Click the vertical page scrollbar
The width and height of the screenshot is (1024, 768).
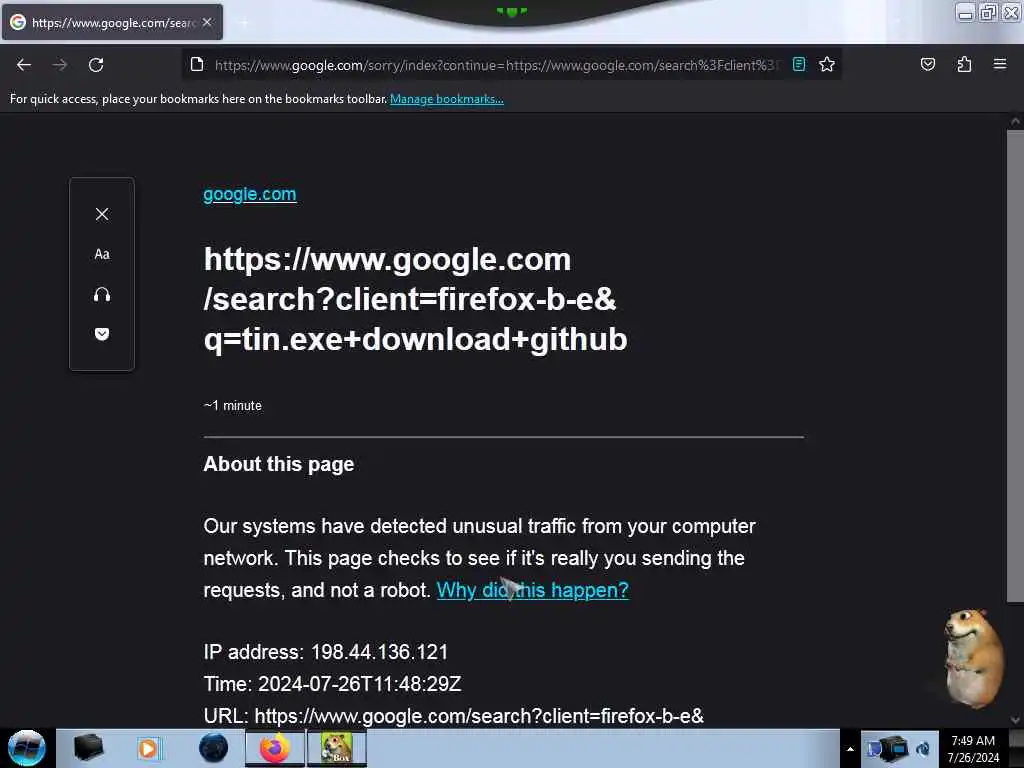(x=1015, y=366)
